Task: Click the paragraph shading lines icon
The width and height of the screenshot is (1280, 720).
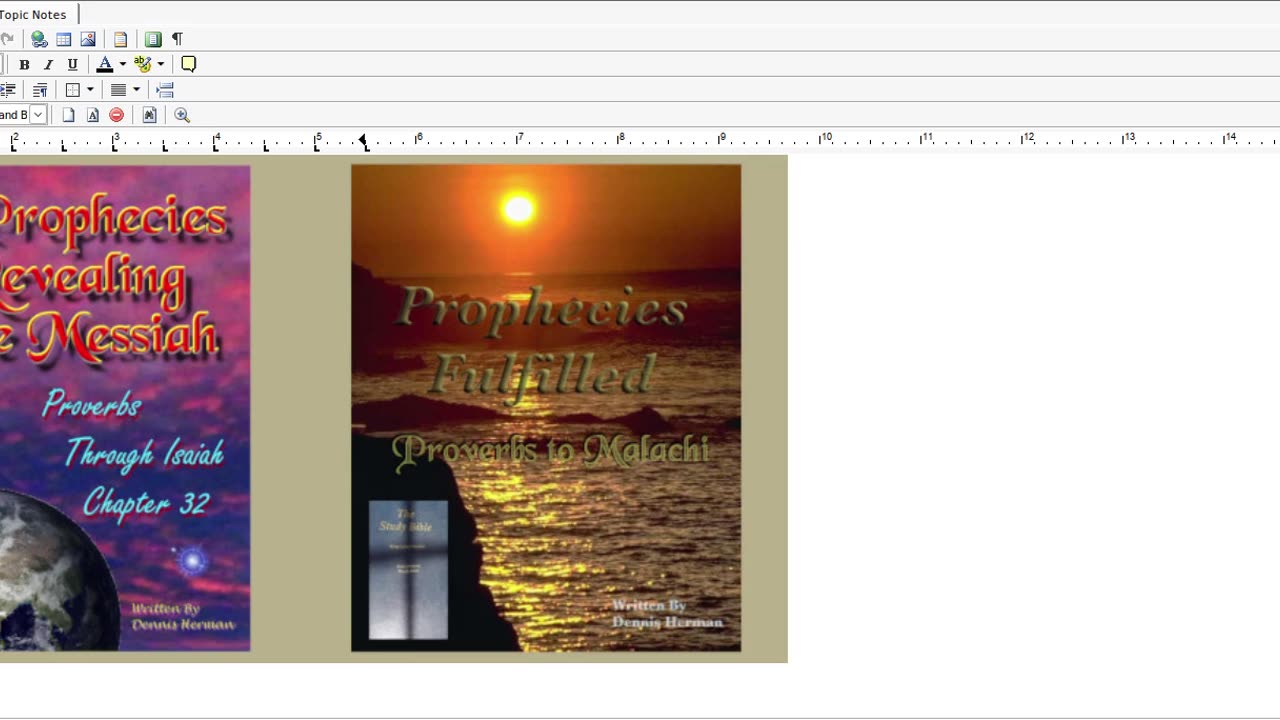Action: pyautogui.click(x=118, y=90)
